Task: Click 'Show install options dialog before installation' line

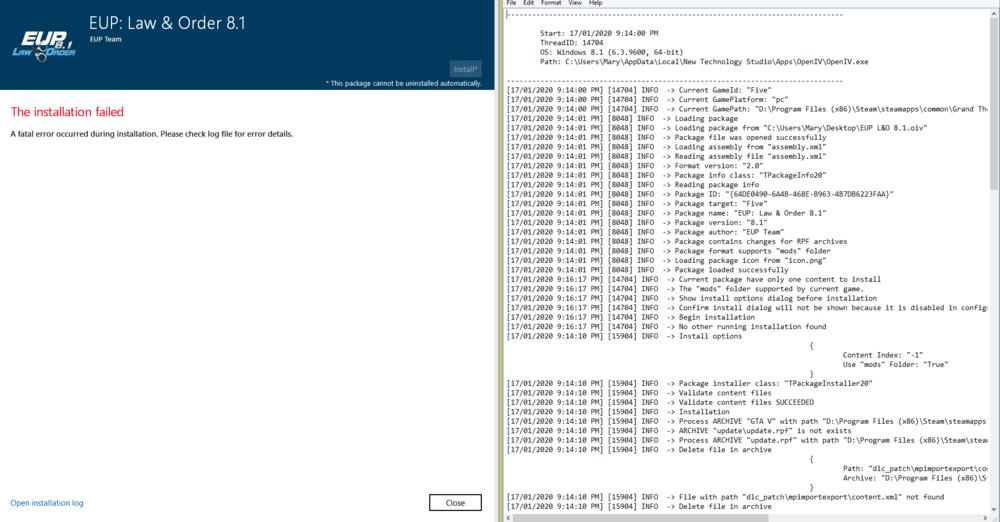Action: [691, 298]
